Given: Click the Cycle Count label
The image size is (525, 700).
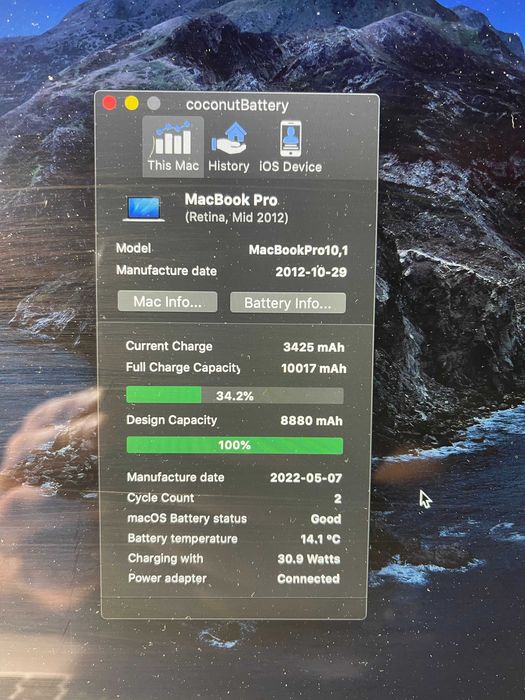Looking at the screenshot, I should 161,498.
